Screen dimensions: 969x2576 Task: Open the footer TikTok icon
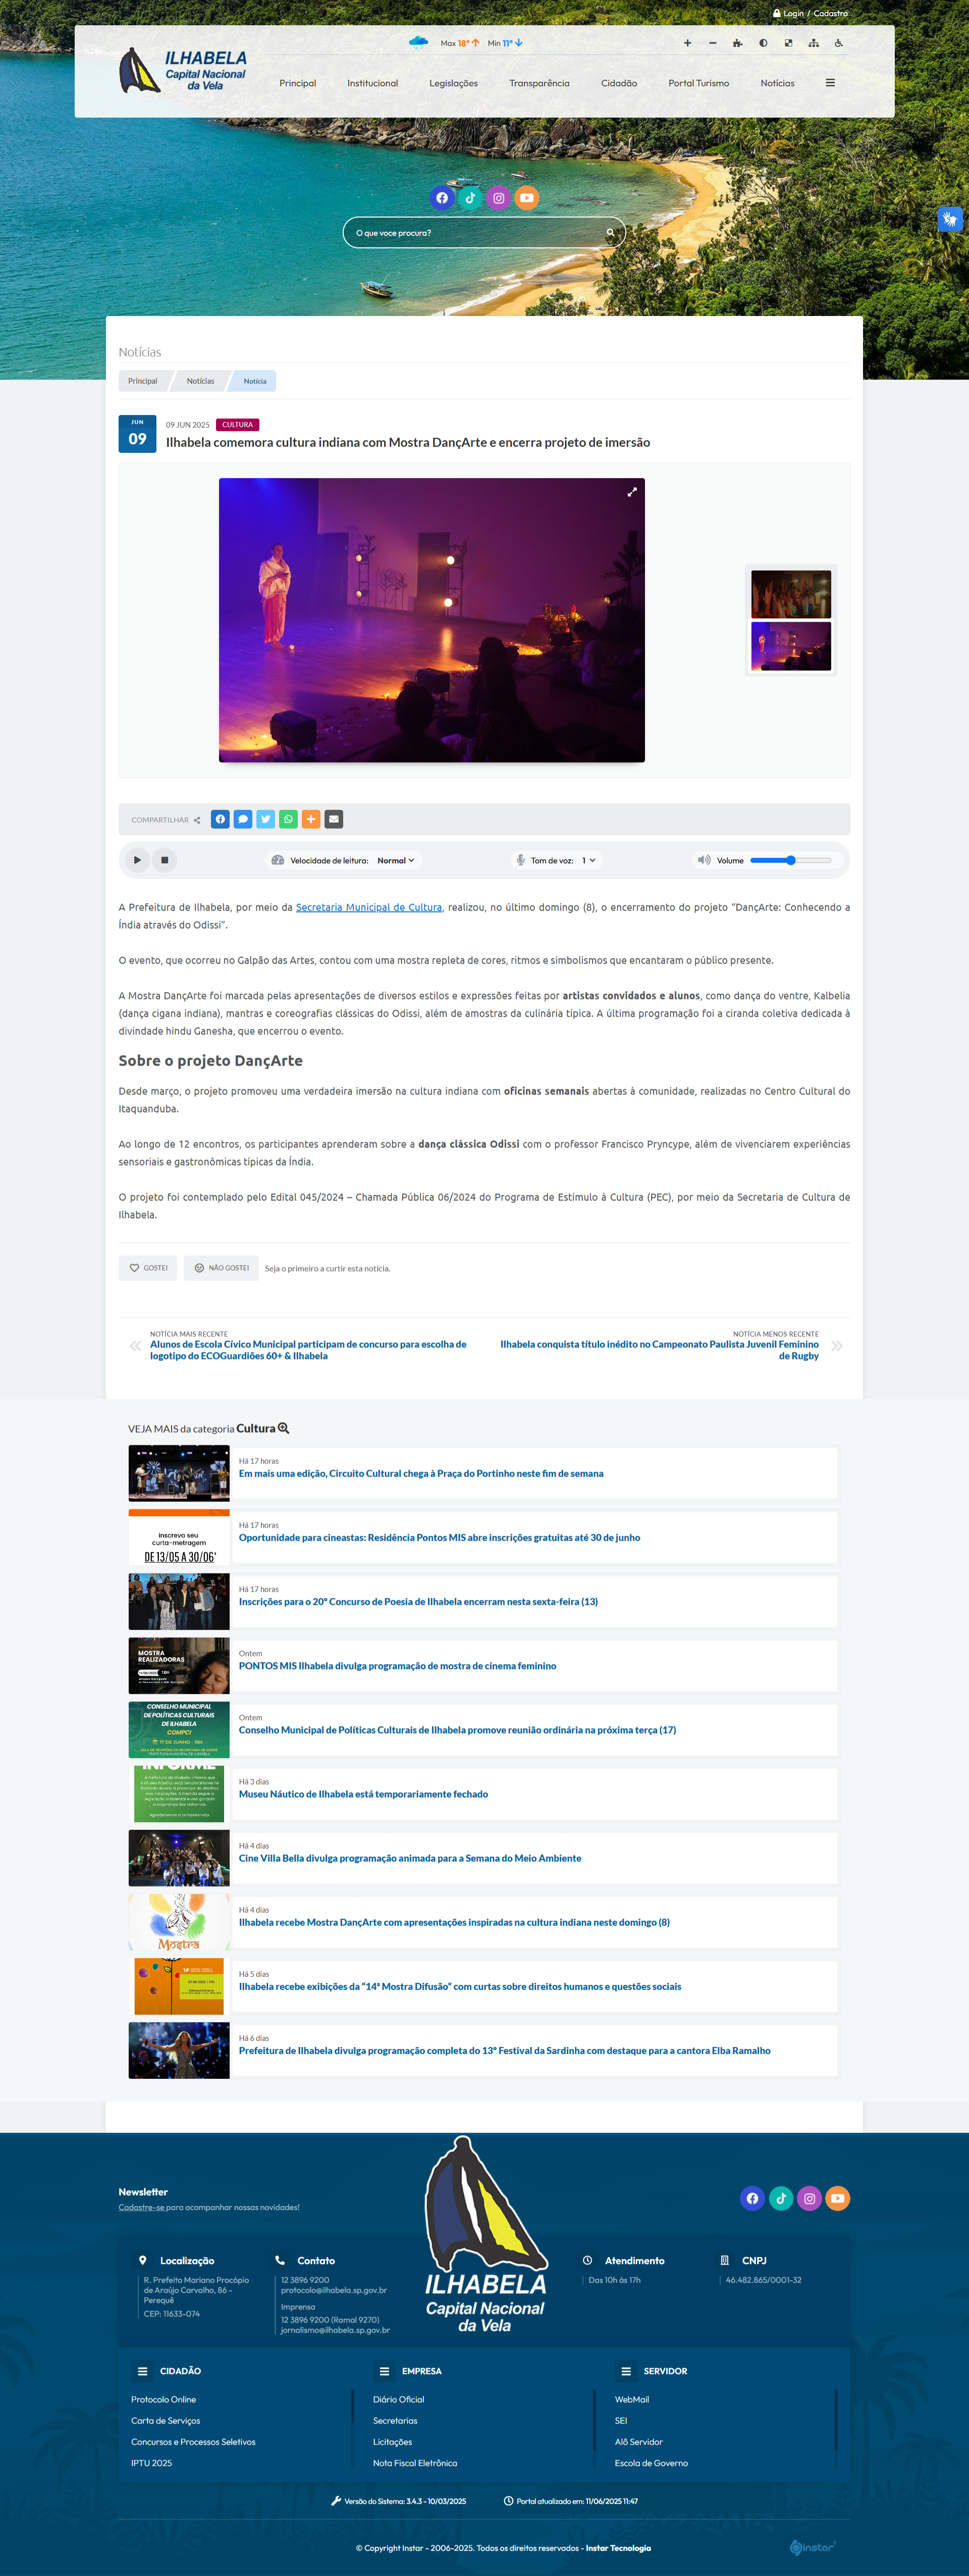pos(781,2198)
